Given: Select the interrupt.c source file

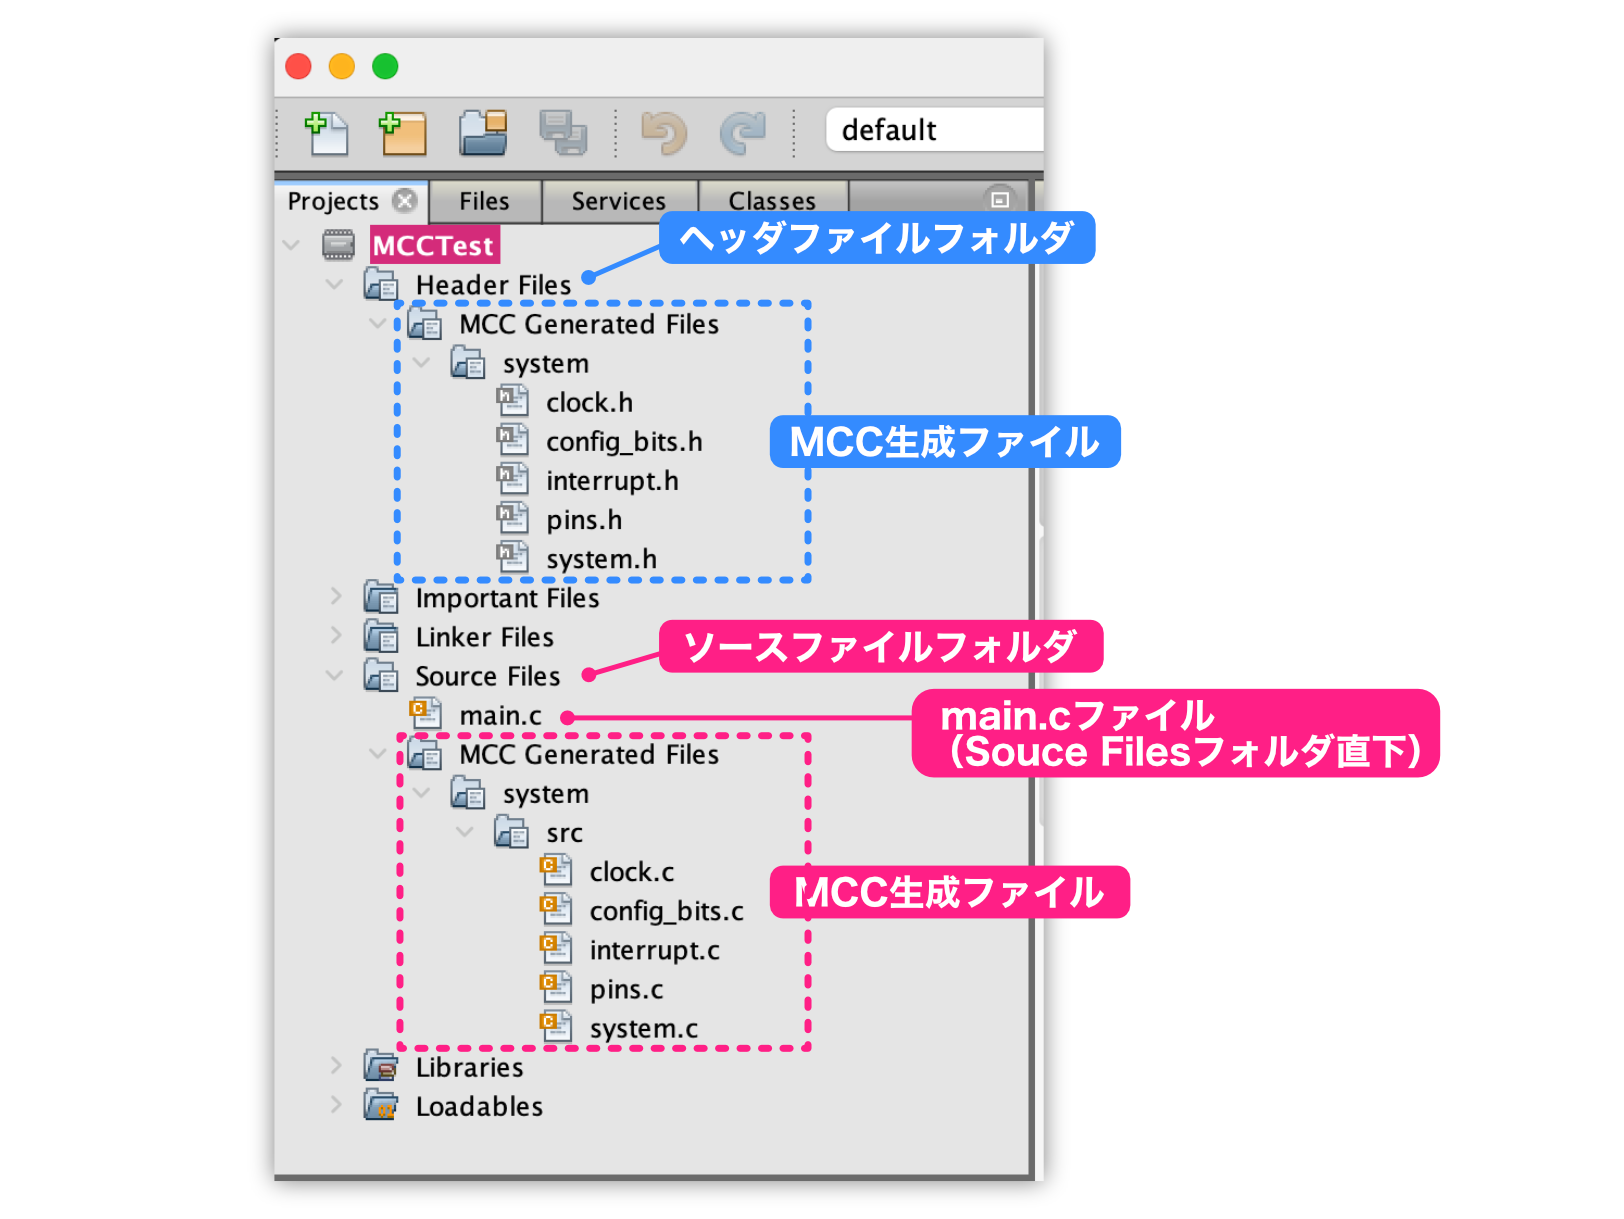Looking at the screenshot, I should point(655,950).
